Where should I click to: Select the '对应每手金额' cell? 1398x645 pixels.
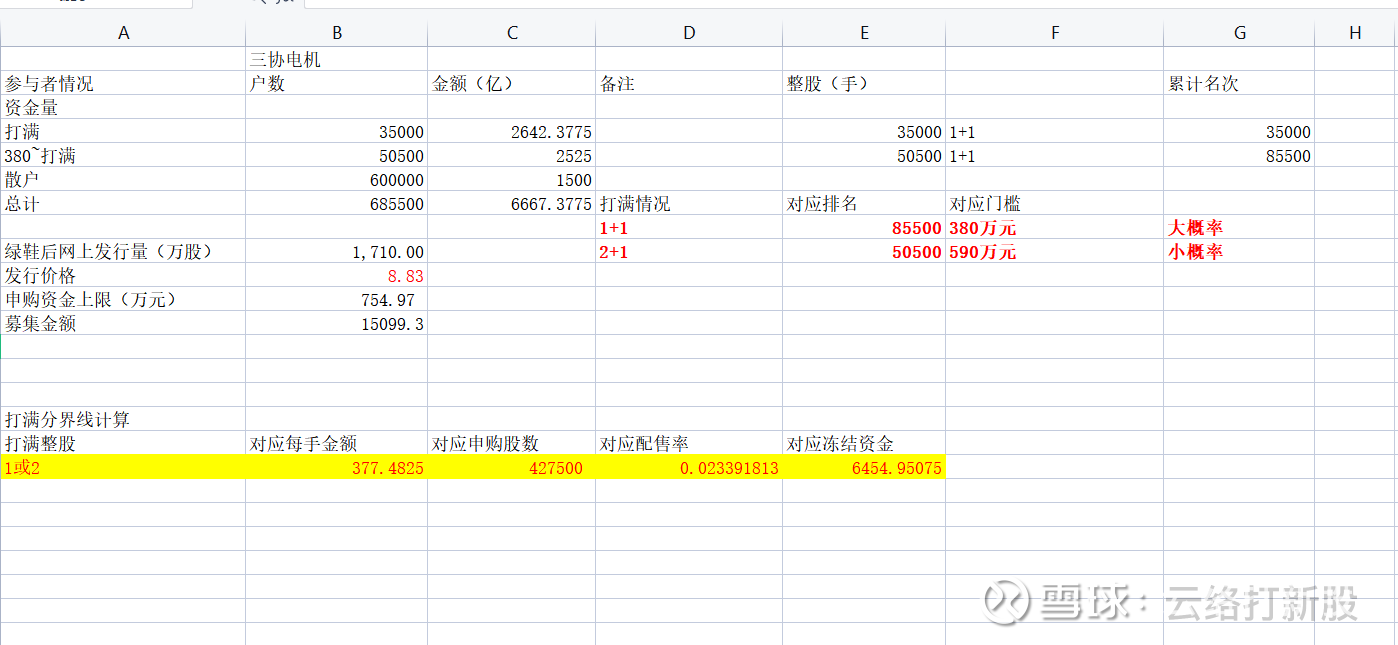(336, 443)
